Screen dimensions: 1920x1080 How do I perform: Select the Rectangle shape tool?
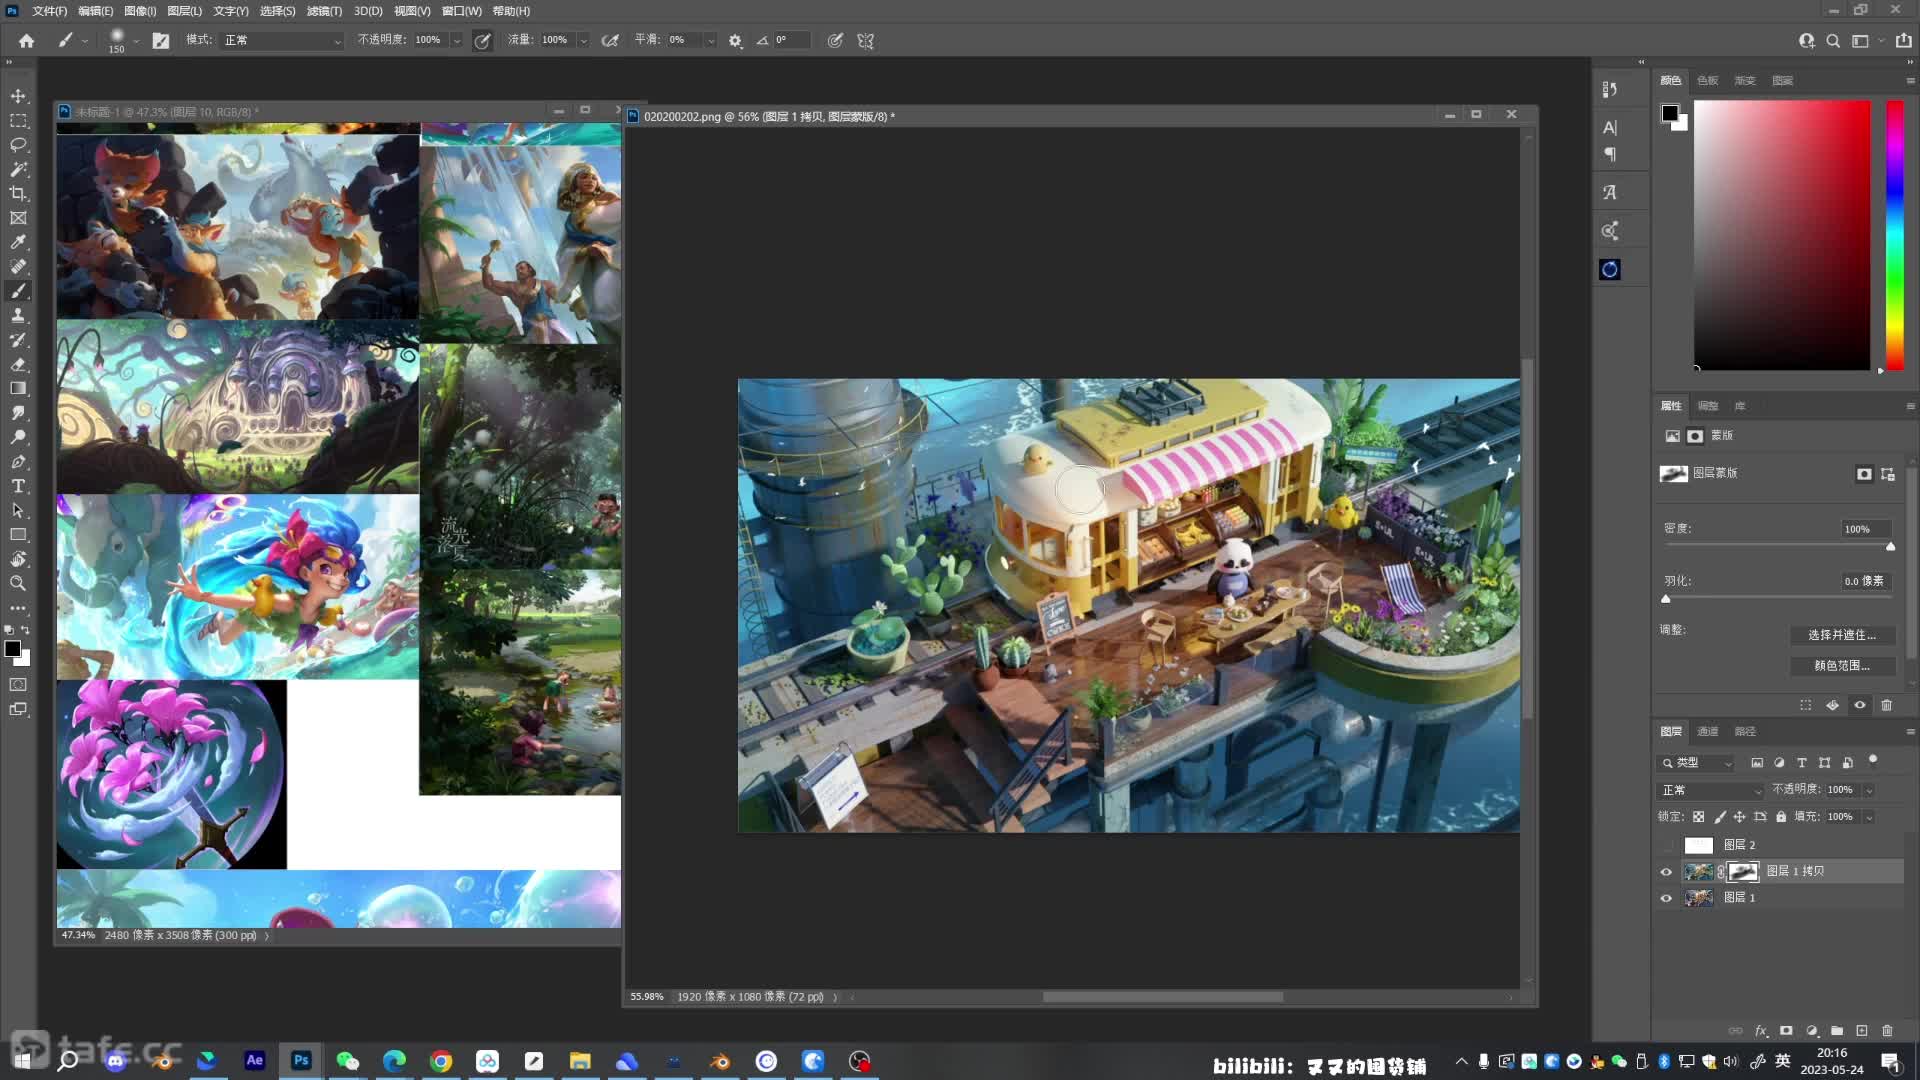[x=18, y=534]
